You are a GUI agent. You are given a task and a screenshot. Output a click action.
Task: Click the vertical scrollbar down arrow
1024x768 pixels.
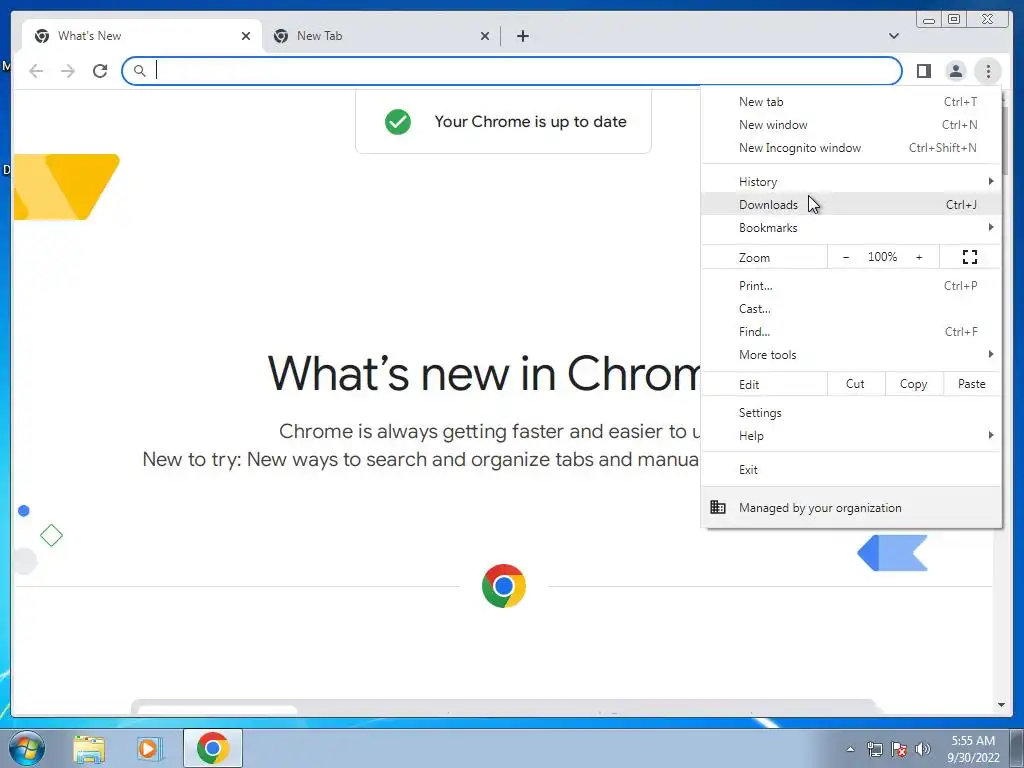[x=1001, y=705]
